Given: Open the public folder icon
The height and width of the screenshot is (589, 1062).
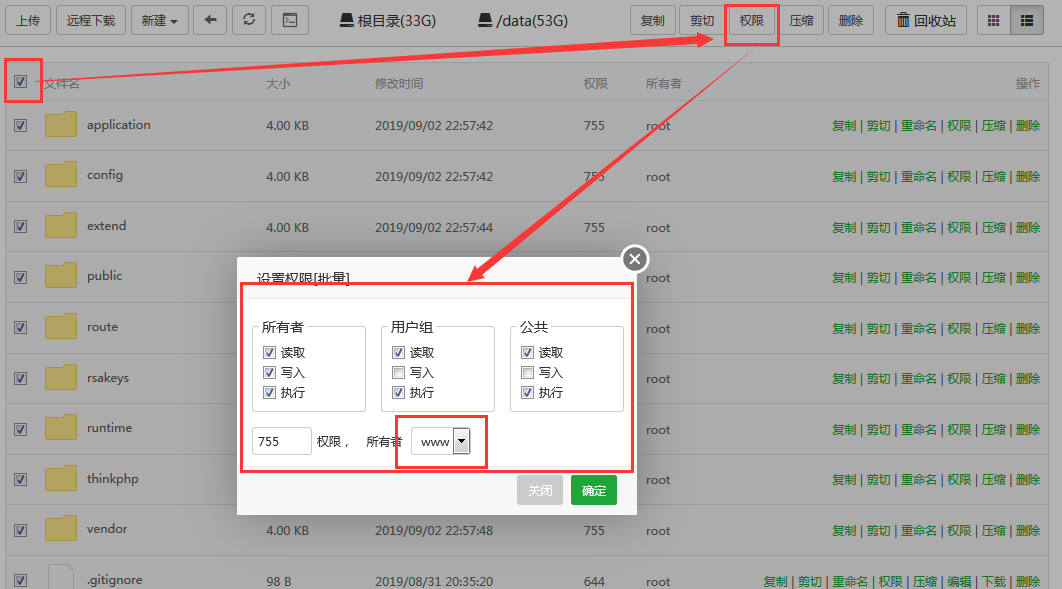Looking at the screenshot, I should pos(61,276).
